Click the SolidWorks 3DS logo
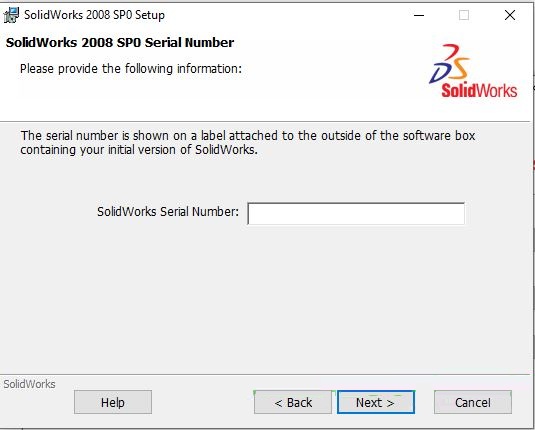The width and height of the screenshot is (535, 430). [x=473, y=71]
